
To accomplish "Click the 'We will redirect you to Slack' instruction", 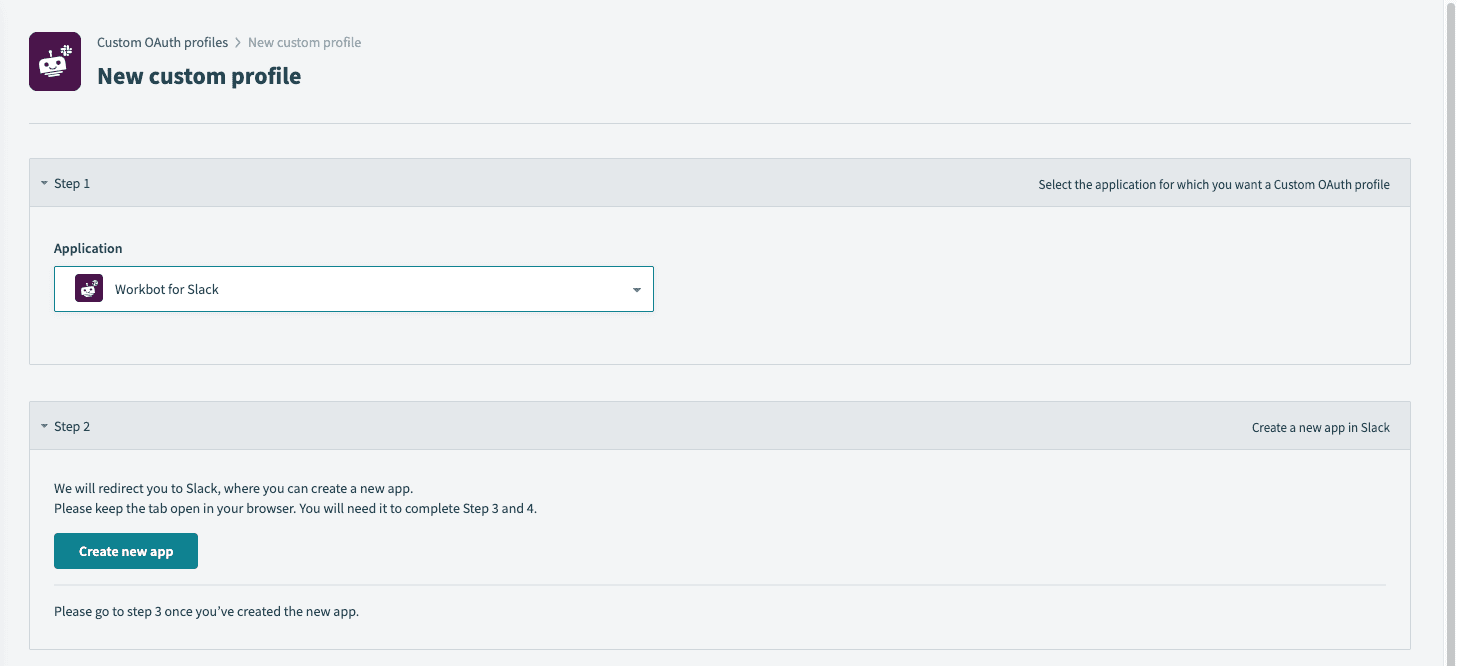I will click(233, 489).
